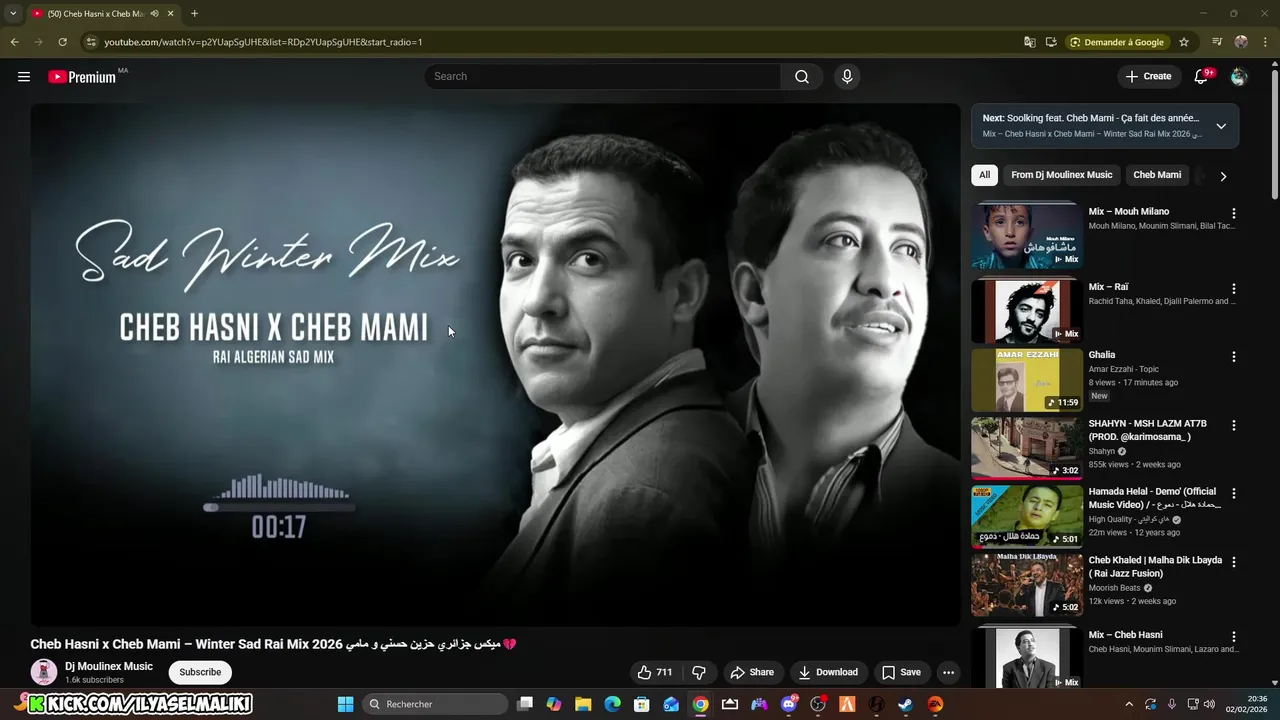Open the Moorish Beats channel link
1280x720 pixels.
point(1114,588)
